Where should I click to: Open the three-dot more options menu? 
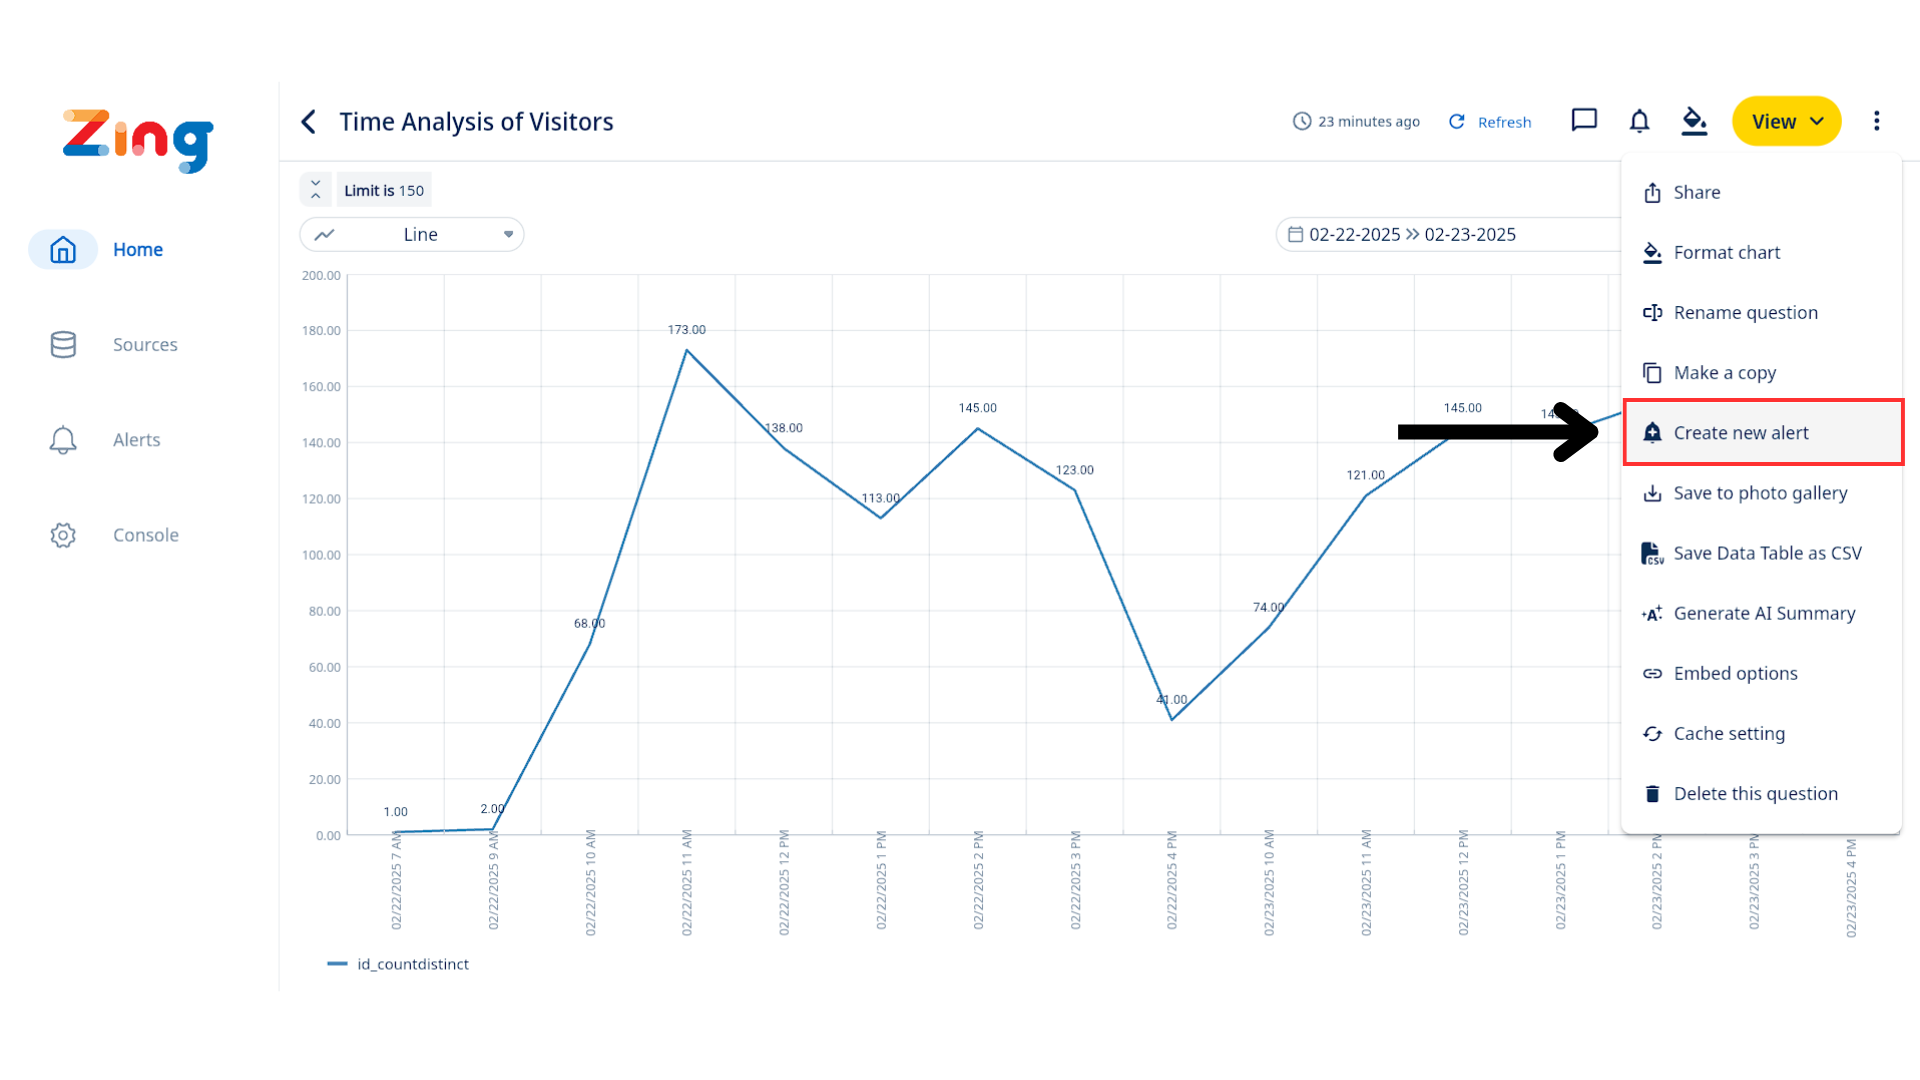1876,121
